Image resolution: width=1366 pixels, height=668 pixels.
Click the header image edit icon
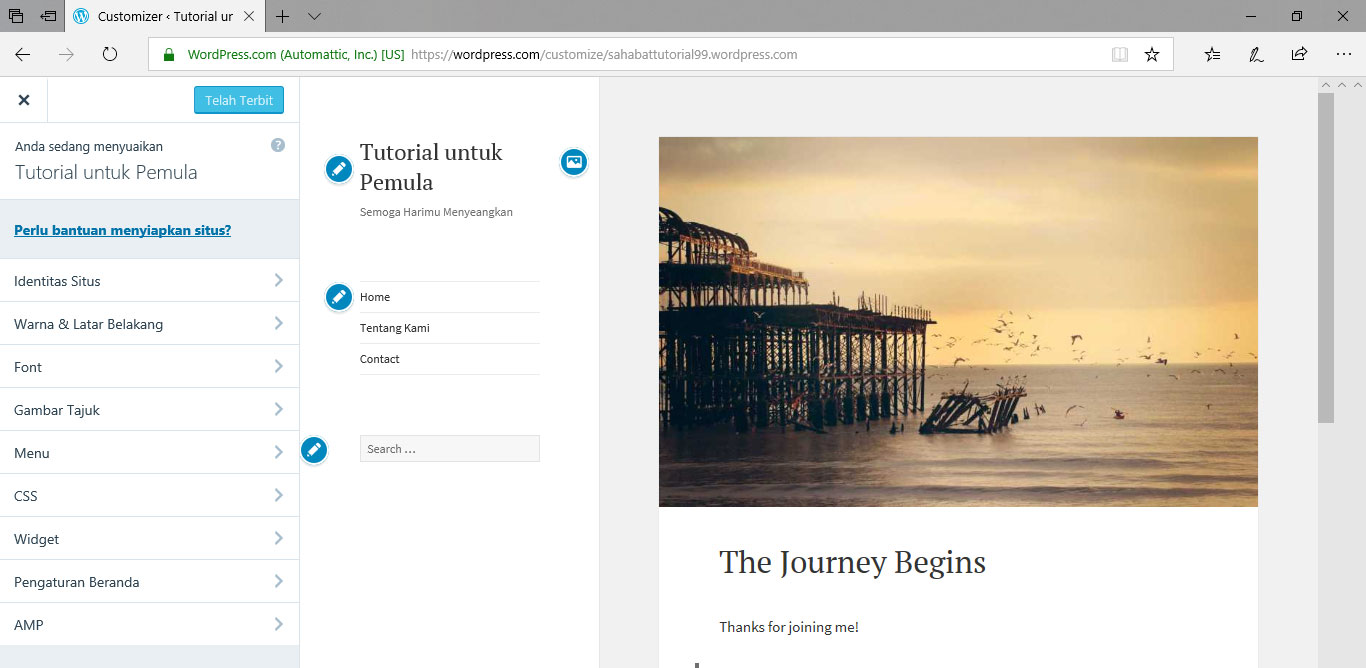click(573, 161)
